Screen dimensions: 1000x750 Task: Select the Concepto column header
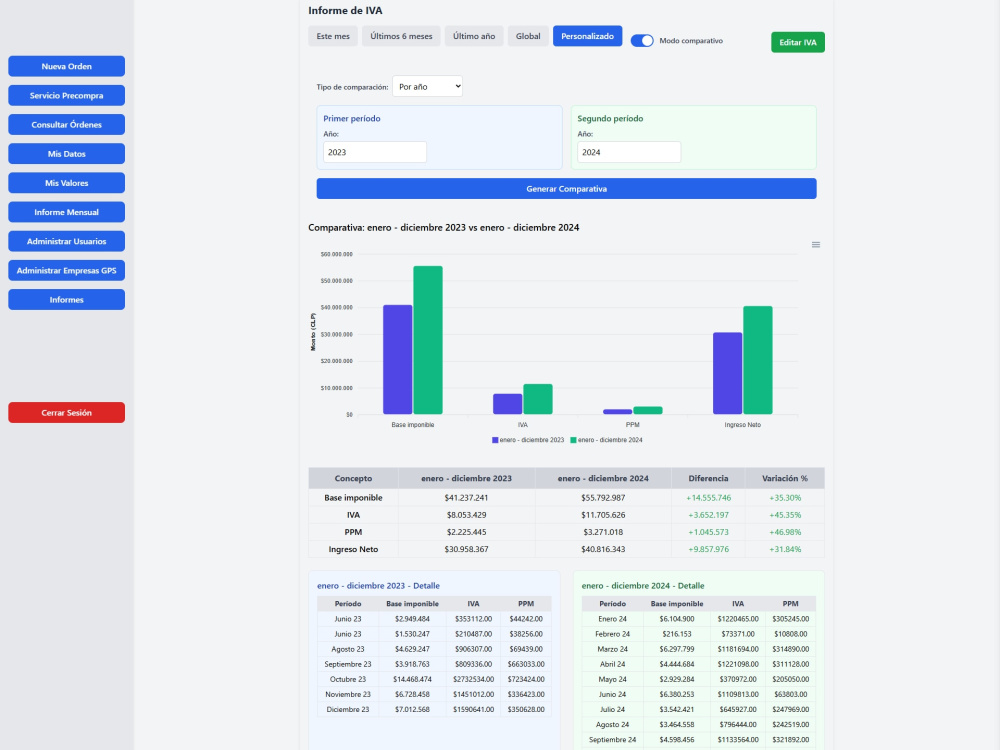tap(353, 478)
